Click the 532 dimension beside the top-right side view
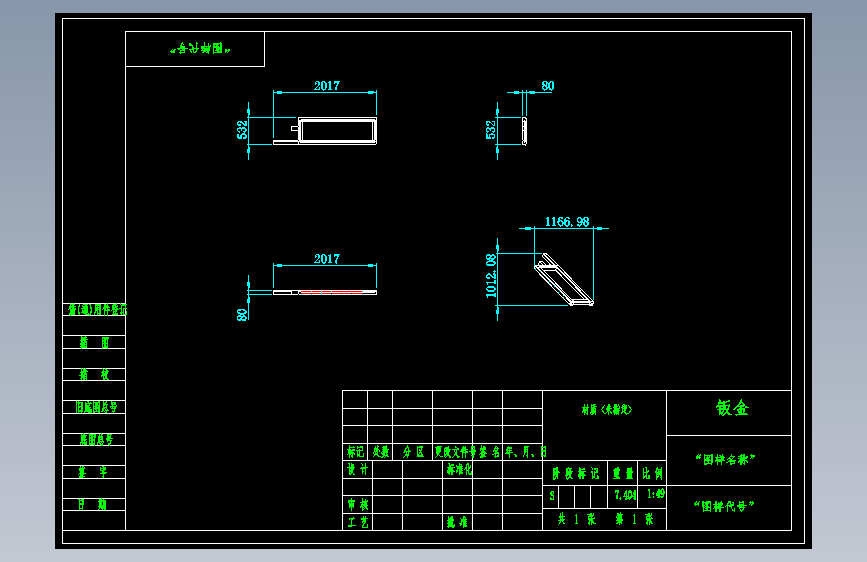This screenshot has height=562, width=867. 491,130
